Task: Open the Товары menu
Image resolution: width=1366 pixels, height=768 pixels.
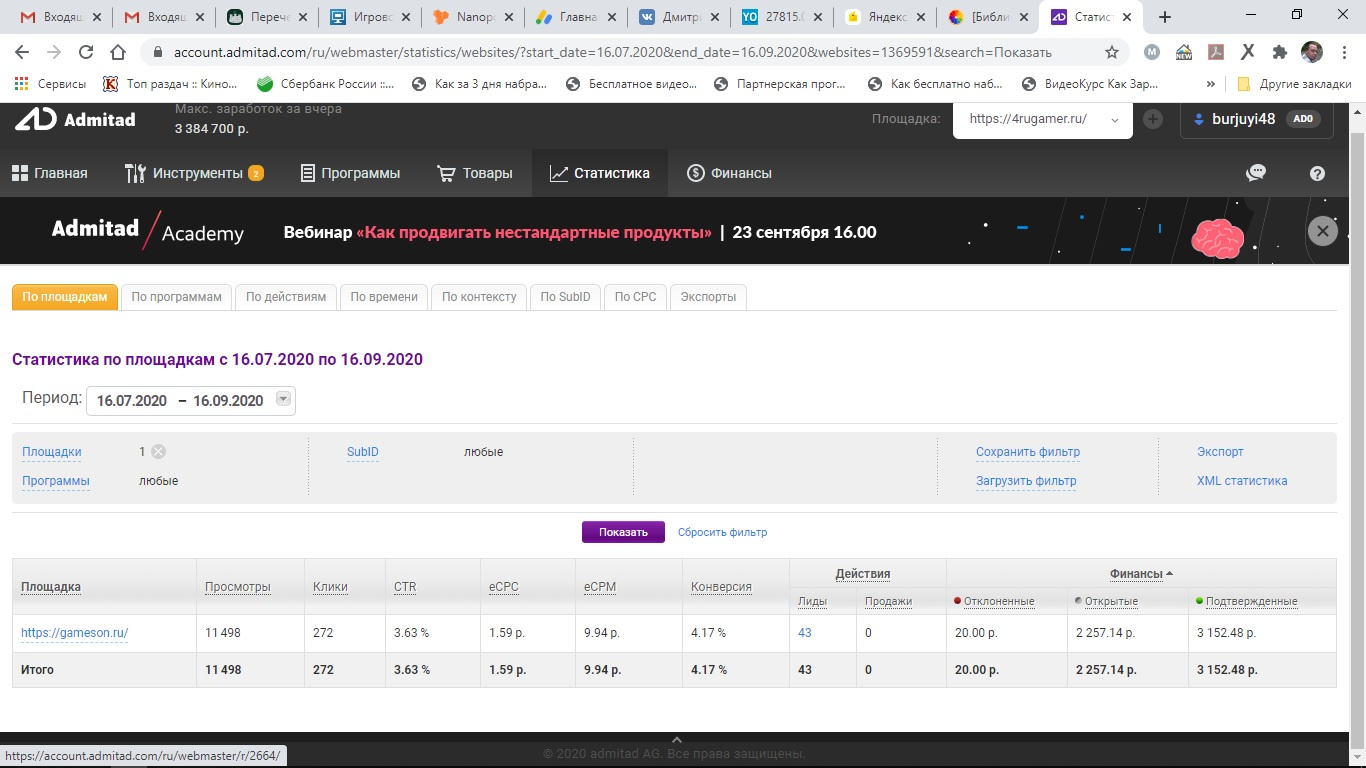Action: (x=476, y=173)
